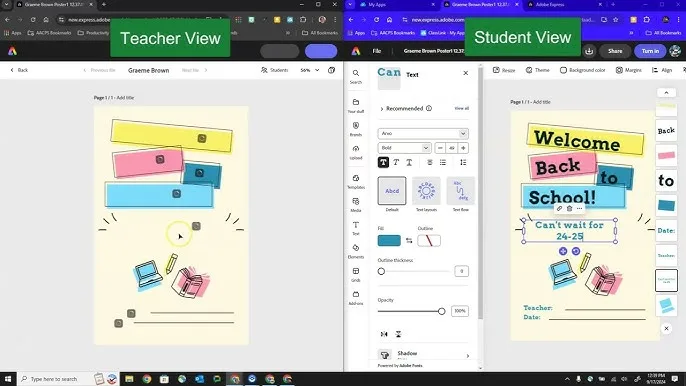This screenshot has width=686, height=386.
Task: Select the 'Date:' layer thumbnail
Action: tap(666, 231)
